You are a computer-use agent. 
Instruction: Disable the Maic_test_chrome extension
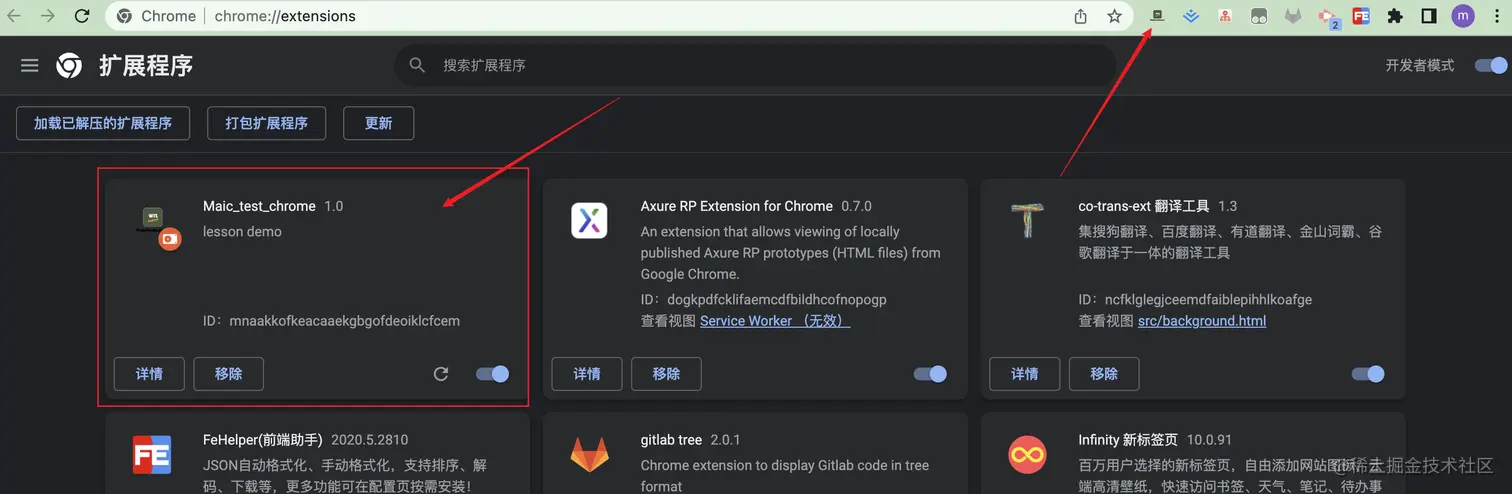(492, 374)
